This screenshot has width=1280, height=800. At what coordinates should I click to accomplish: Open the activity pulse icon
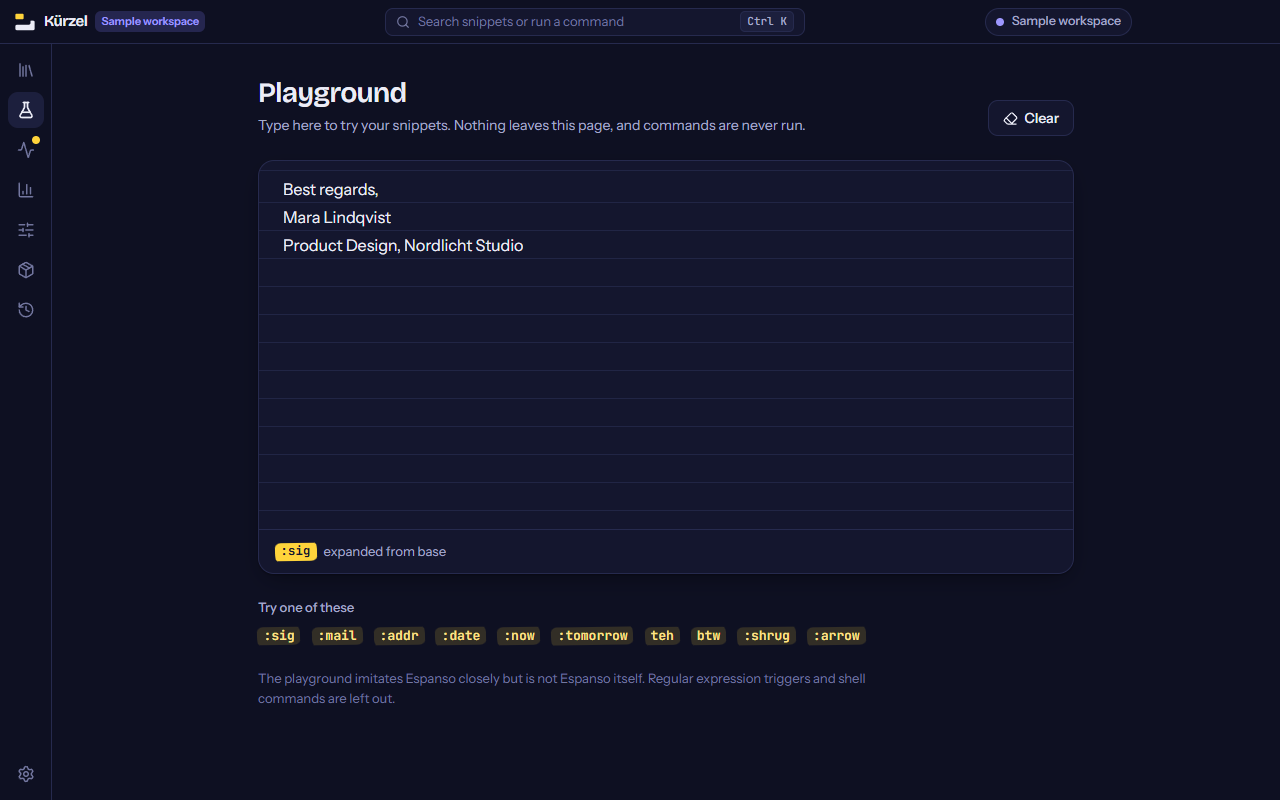click(x=26, y=150)
